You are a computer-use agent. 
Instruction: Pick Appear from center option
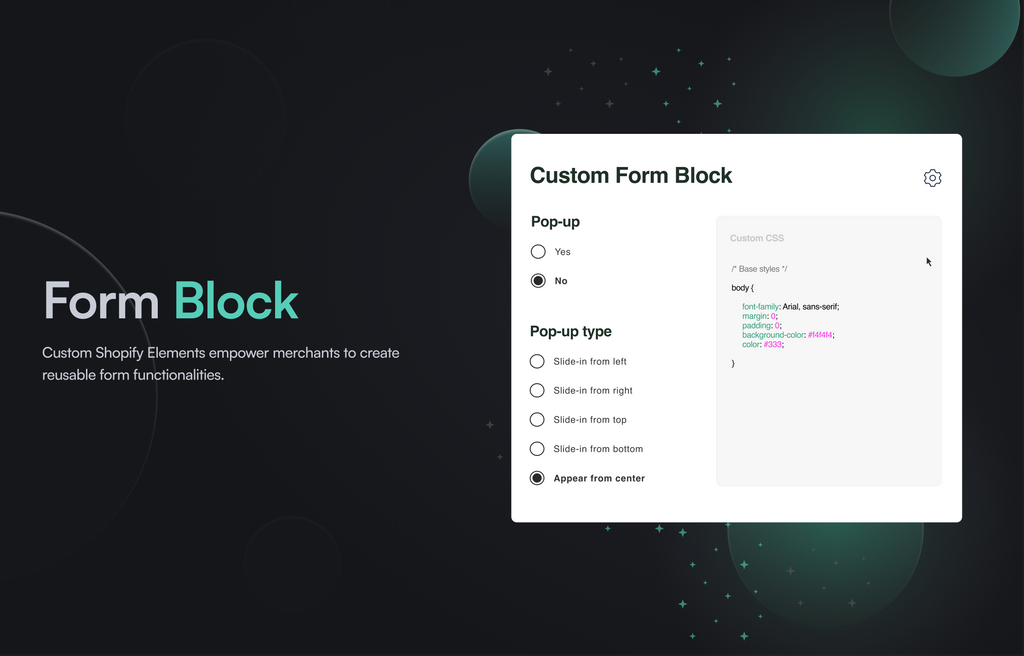pos(537,478)
